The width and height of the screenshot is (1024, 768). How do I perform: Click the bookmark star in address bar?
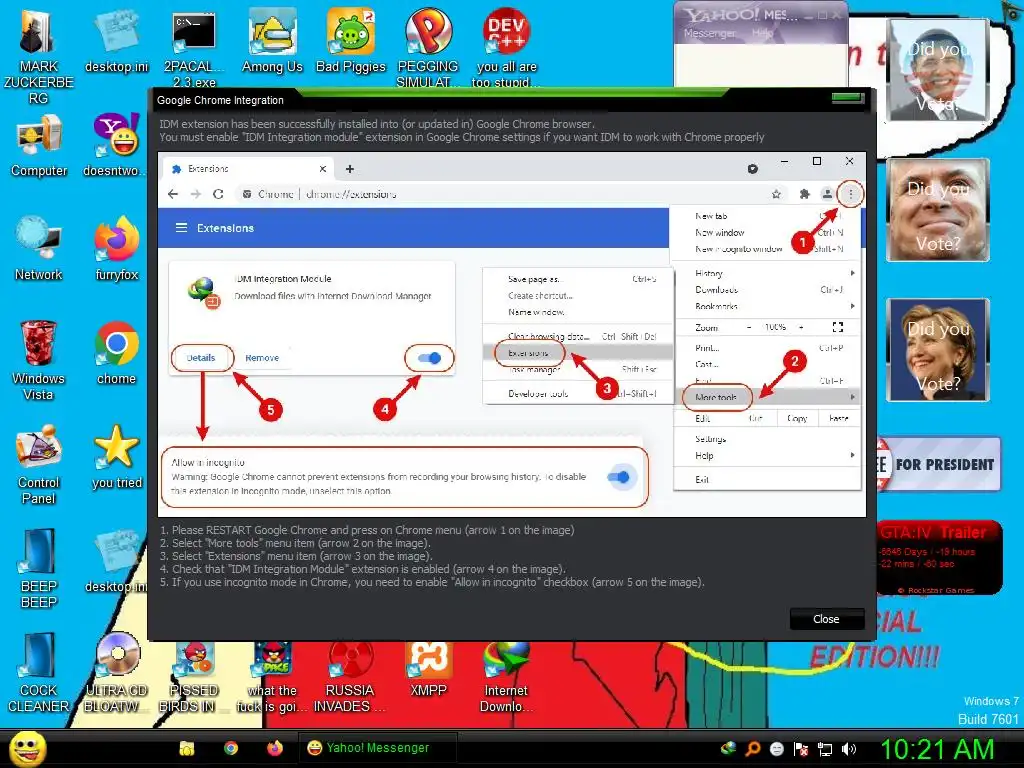[776, 194]
